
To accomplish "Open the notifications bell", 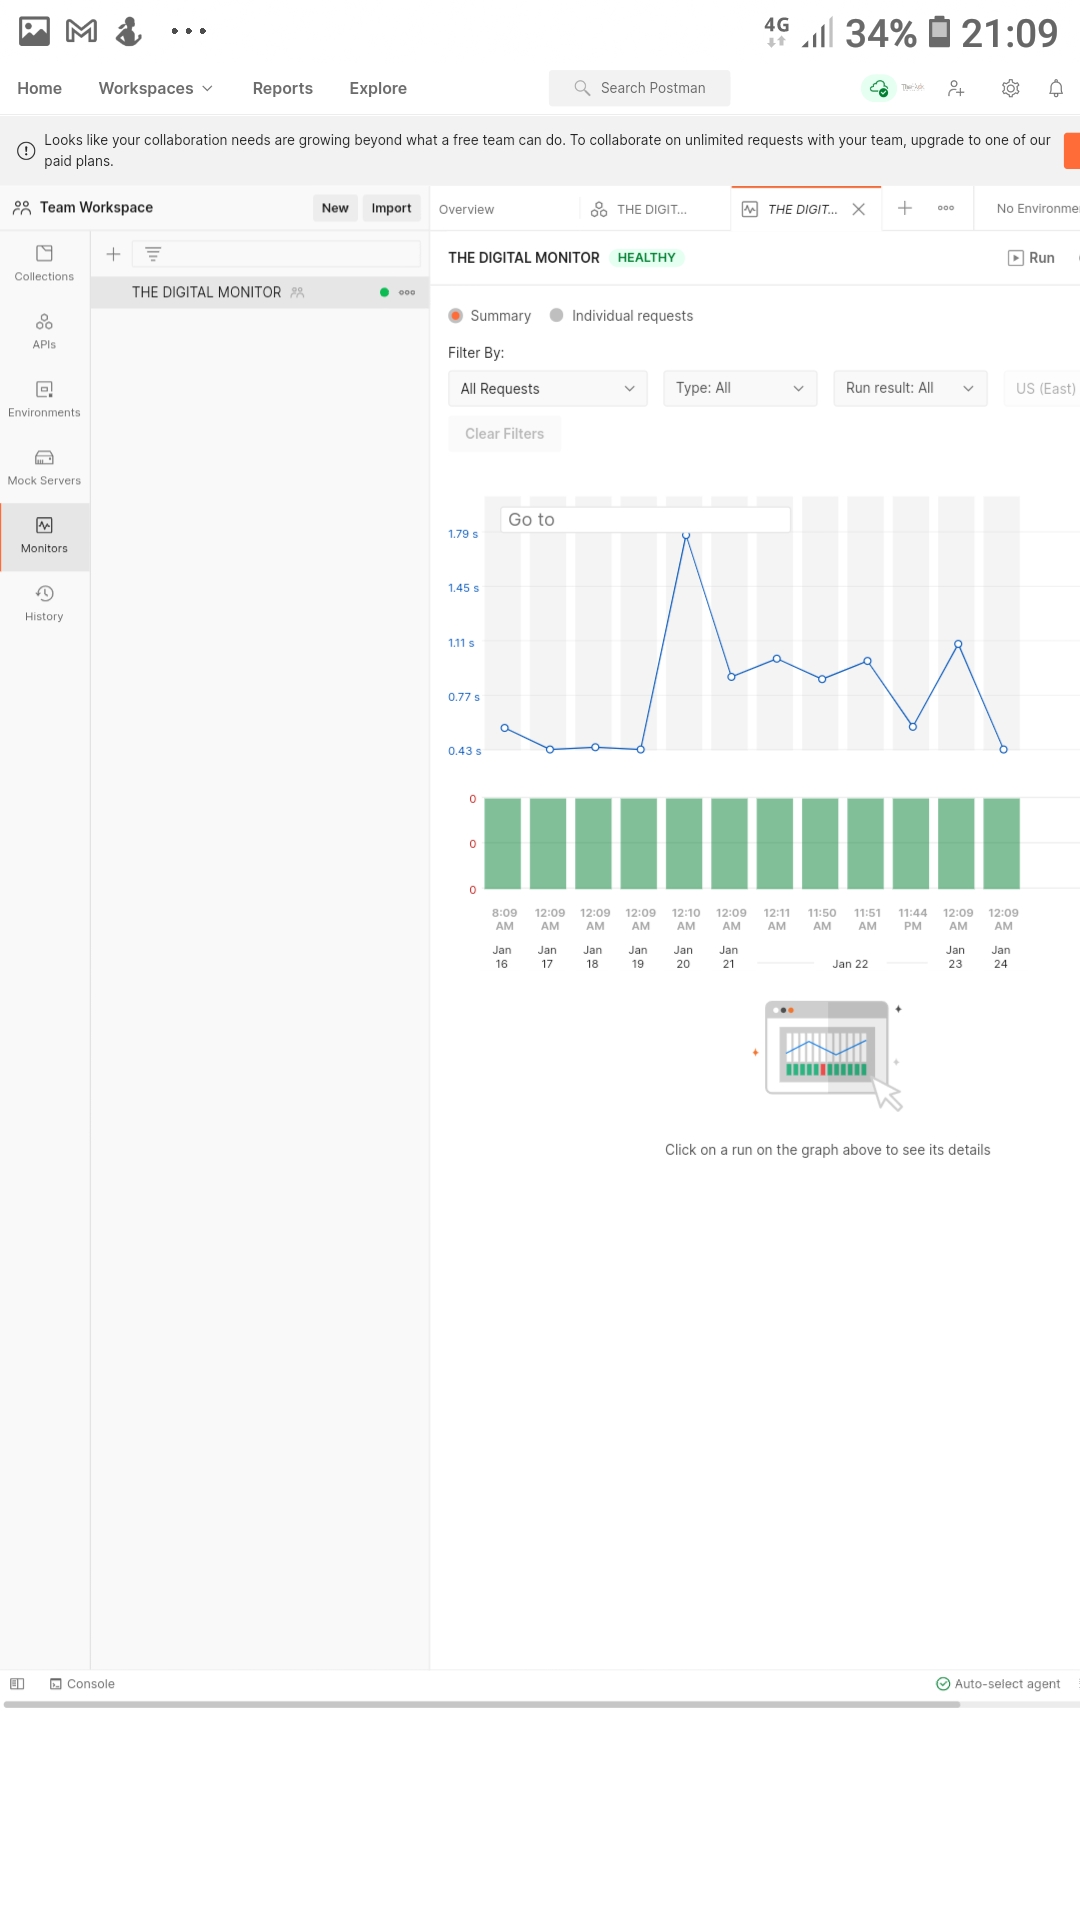I will click(x=1056, y=88).
